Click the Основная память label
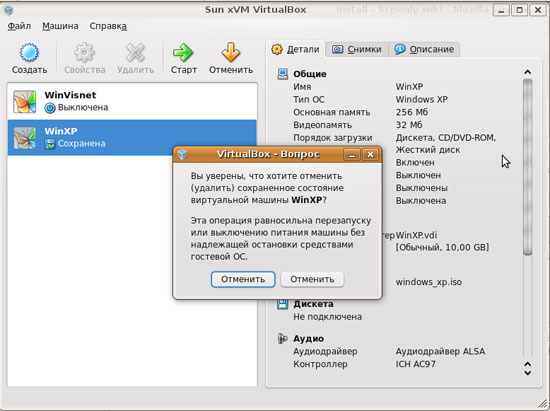 click(x=331, y=112)
